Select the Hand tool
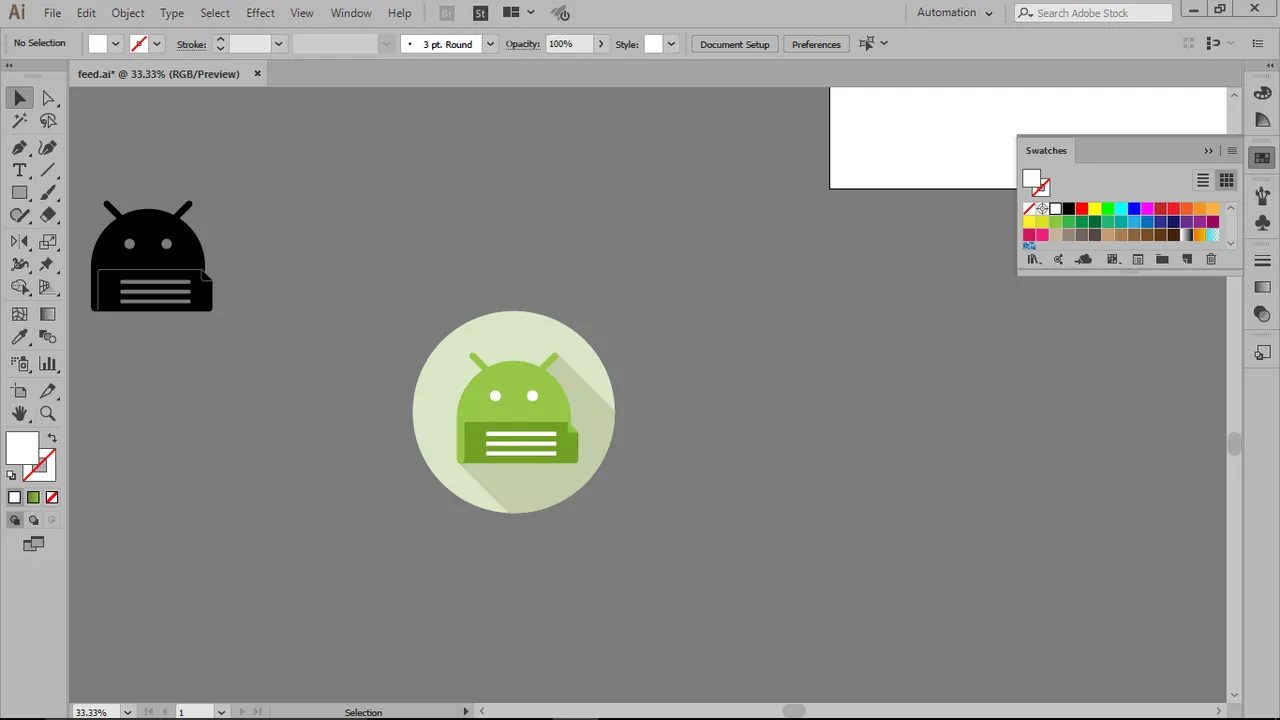The width and height of the screenshot is (1280, 720). 20,413
